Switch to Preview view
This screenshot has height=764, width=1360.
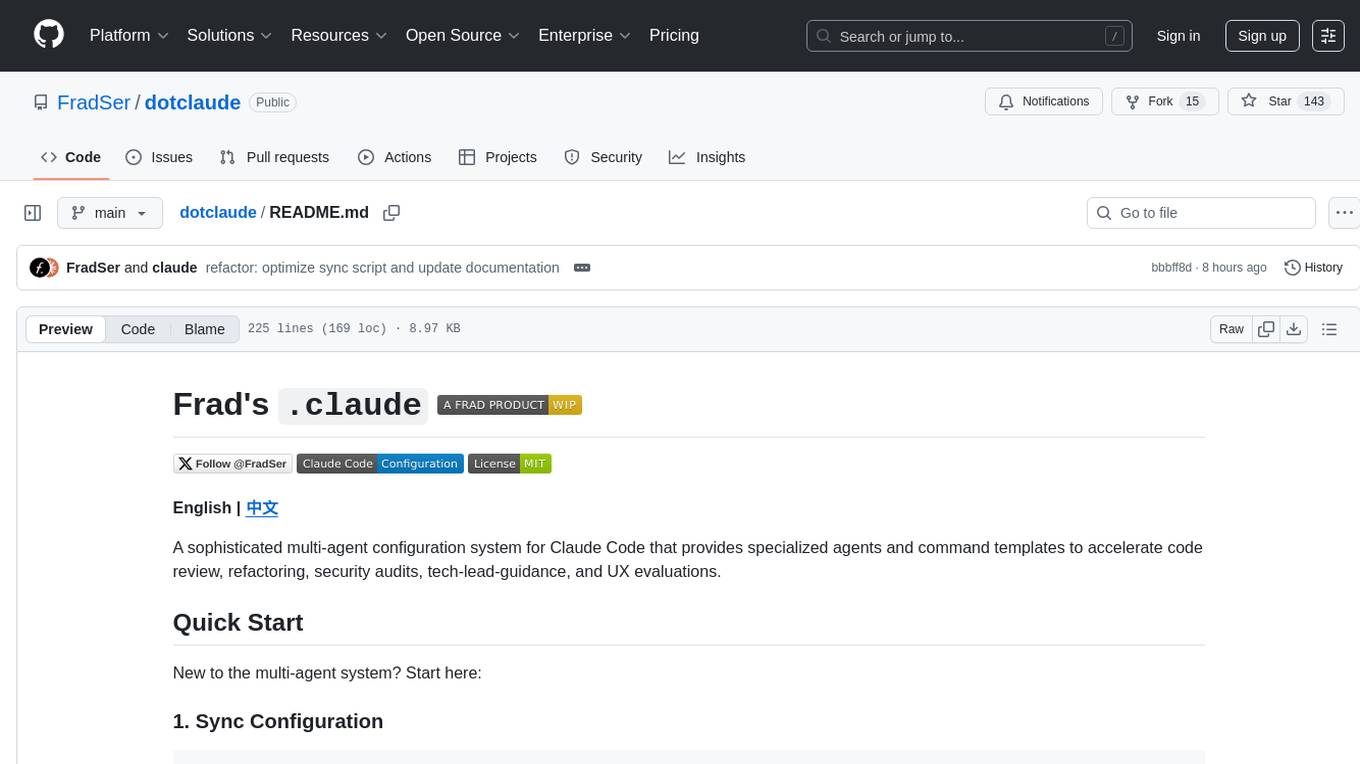(x=66, y=329)
